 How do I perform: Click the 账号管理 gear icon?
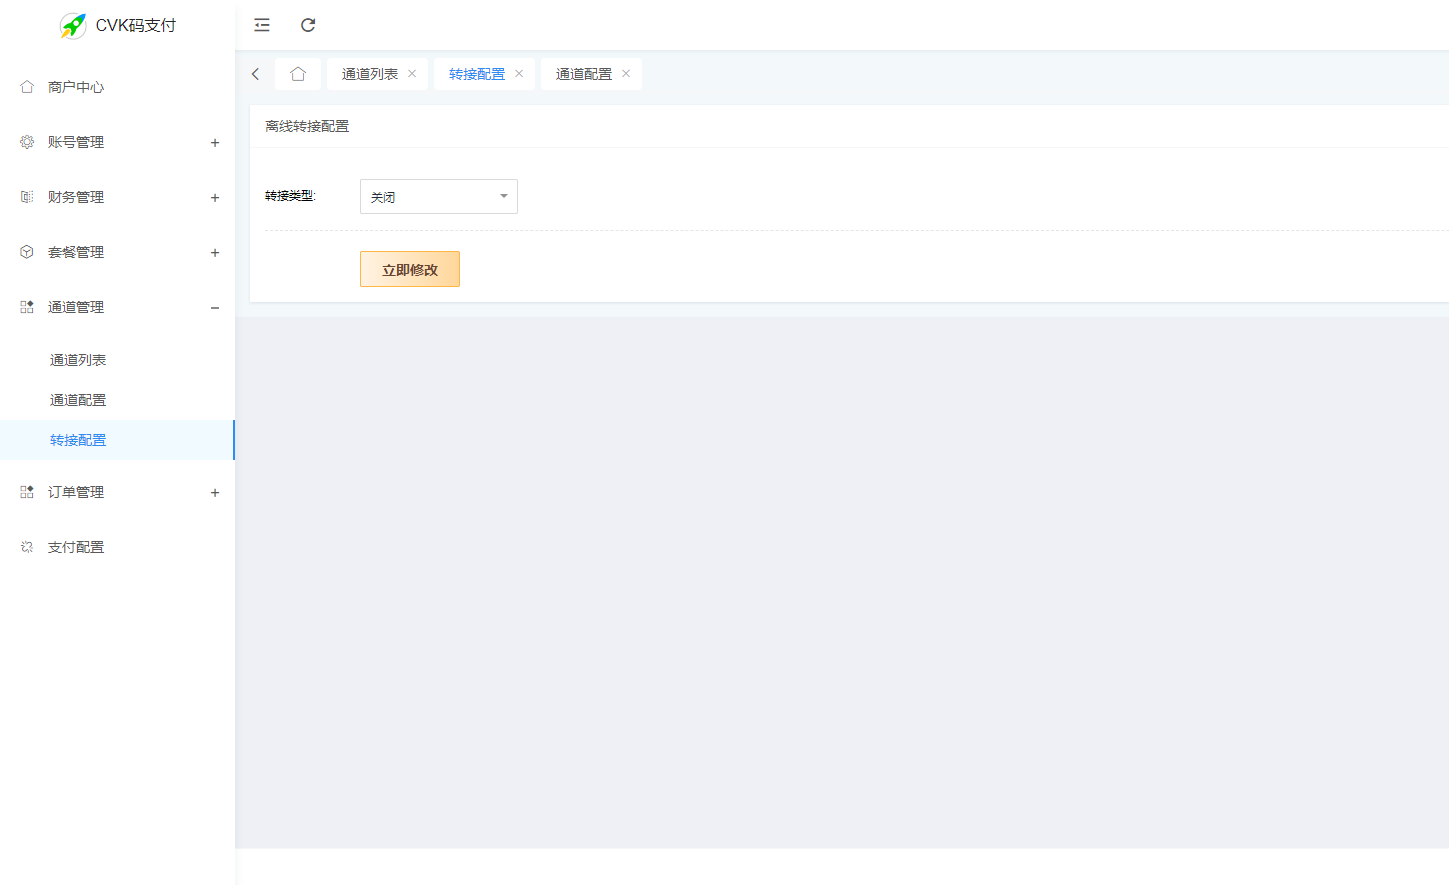tap(26, 142)
